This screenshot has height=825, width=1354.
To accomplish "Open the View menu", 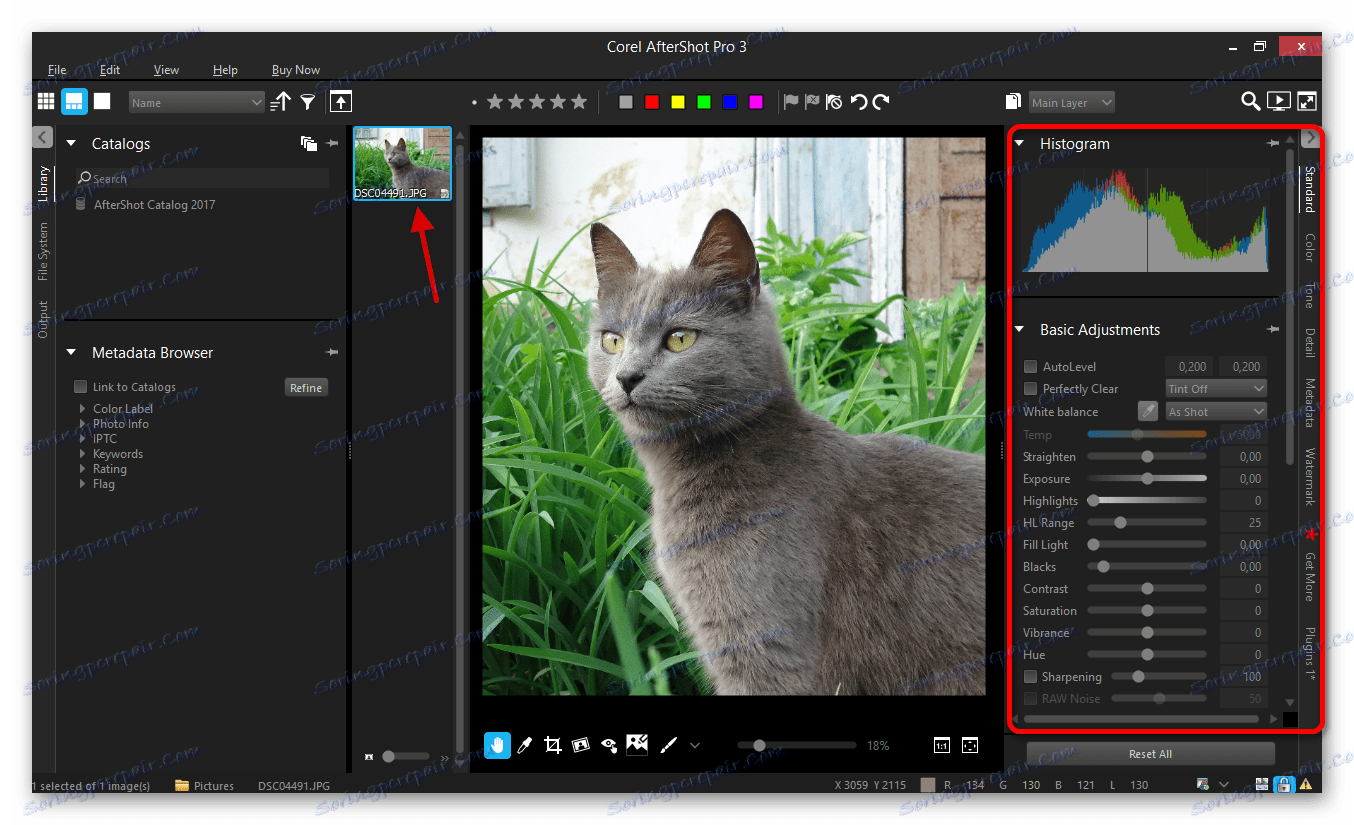I will pyautogui.click(x=166, y=70).
